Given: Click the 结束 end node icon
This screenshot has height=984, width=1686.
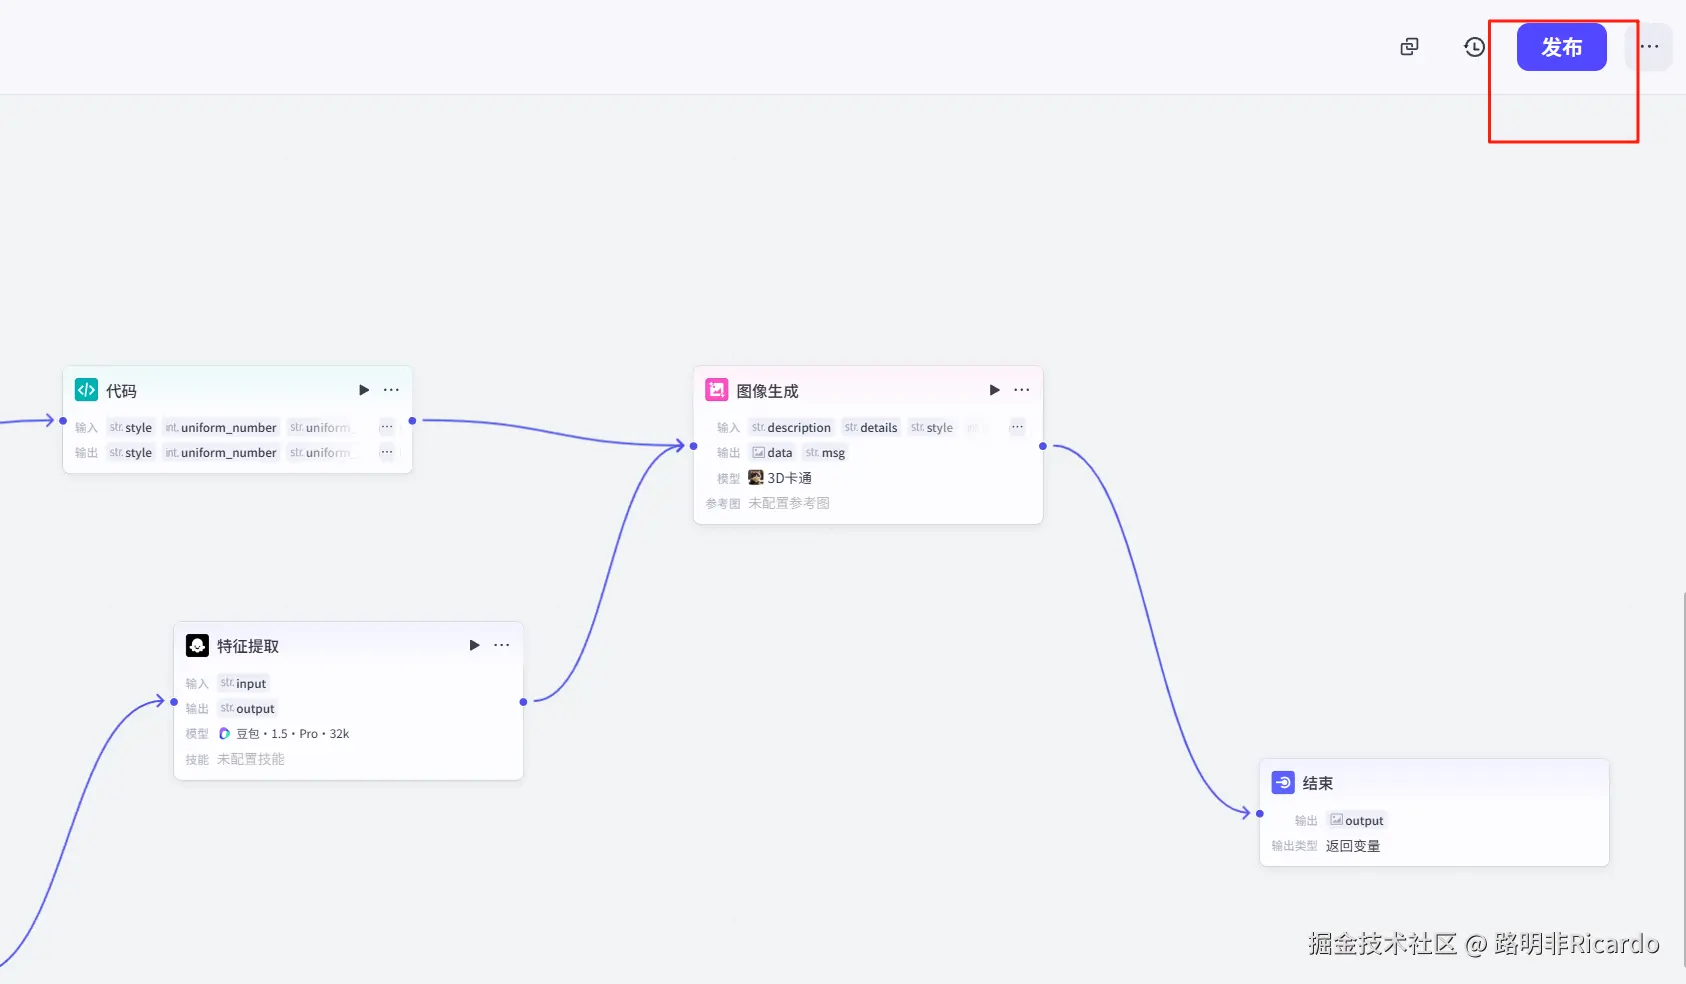Looking at the screenshot, I should click(1283, 783).
